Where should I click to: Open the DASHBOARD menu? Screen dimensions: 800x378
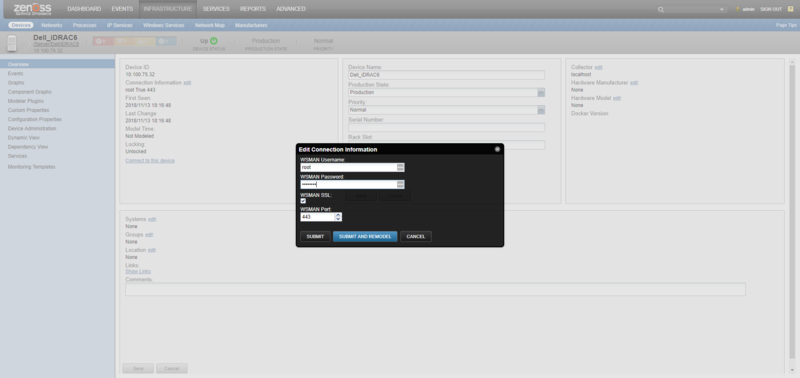click(x=84, y=9)
